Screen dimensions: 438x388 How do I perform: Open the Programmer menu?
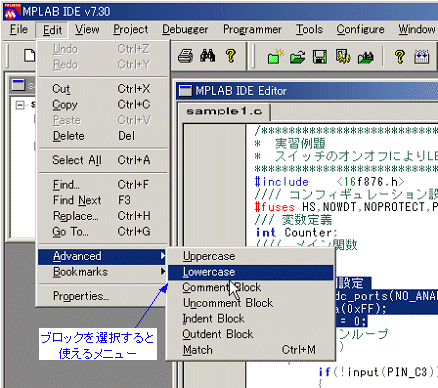[252, 29]
